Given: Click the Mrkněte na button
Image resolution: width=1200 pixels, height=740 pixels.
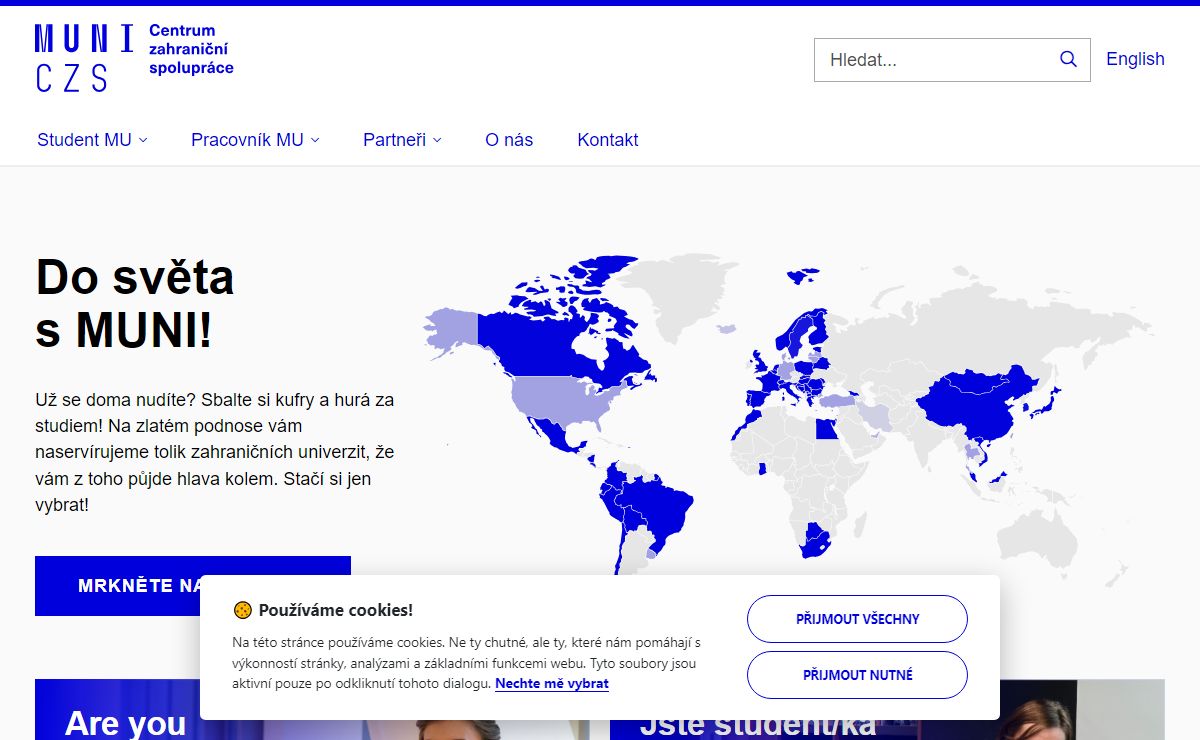Looking at the screenshot, I should tap(193, 586).
